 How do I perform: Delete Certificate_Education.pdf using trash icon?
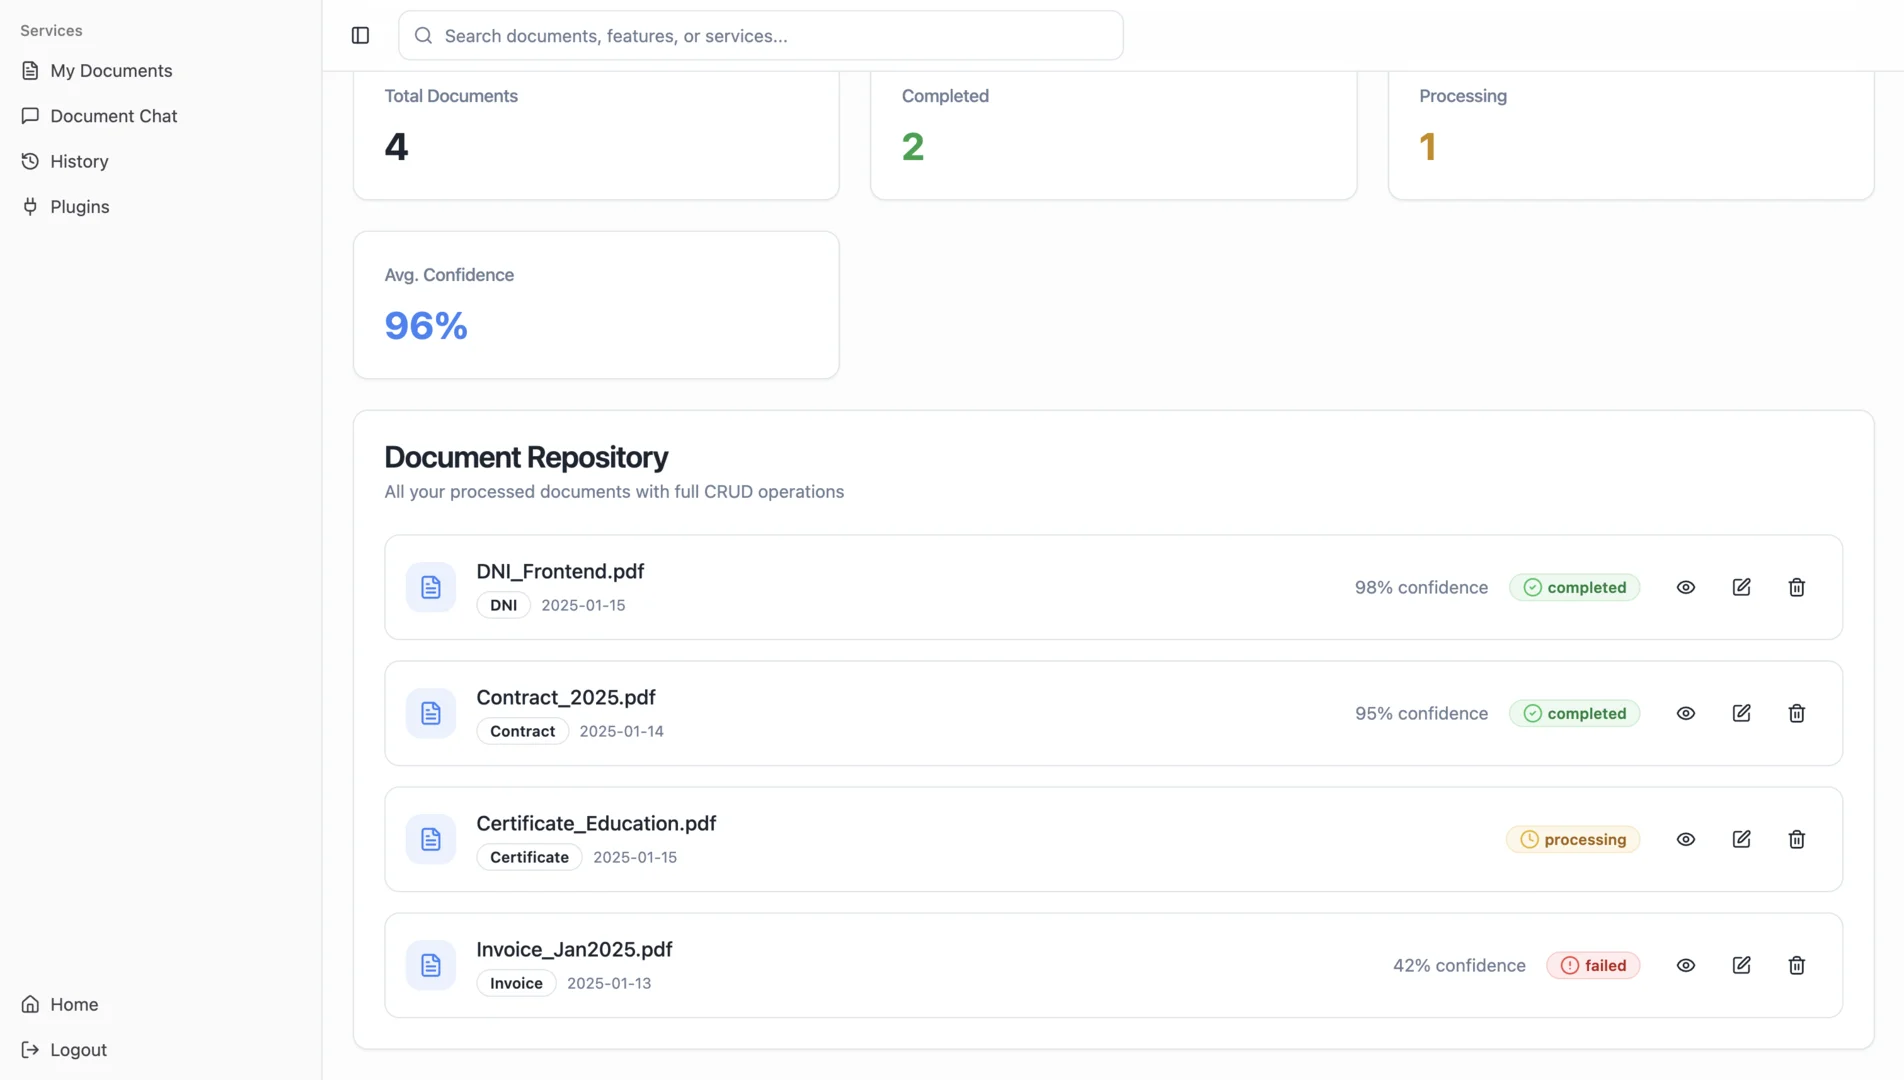[x=1797, y=839]
